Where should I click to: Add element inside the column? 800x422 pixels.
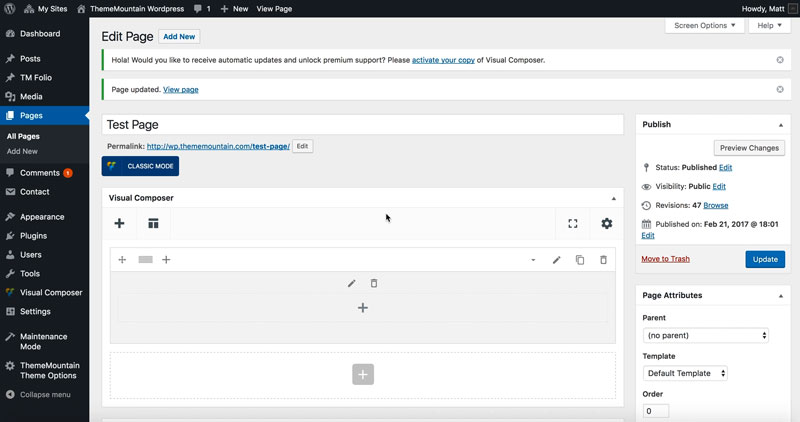pos(363,308)
